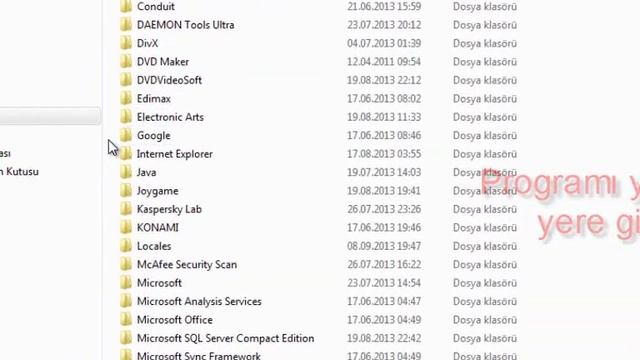
Task: Select the DVD Maker name
Action: point(163,62)
